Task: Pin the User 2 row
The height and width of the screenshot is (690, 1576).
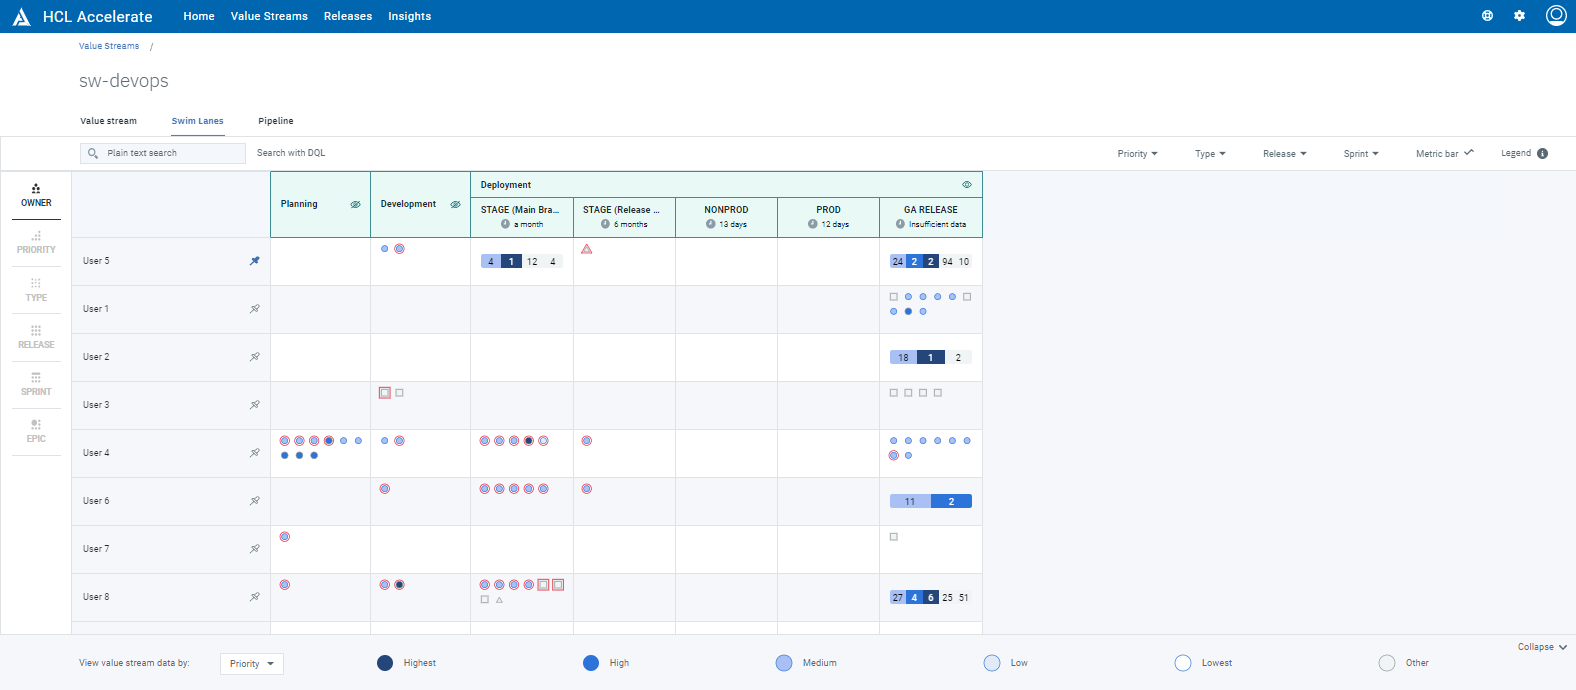Action: (x=255, y=357)
